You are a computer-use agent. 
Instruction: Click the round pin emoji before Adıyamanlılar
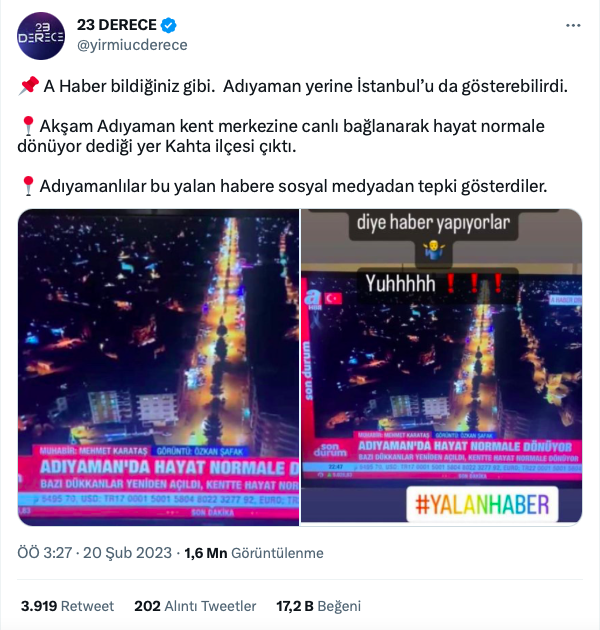click(28, 186)
